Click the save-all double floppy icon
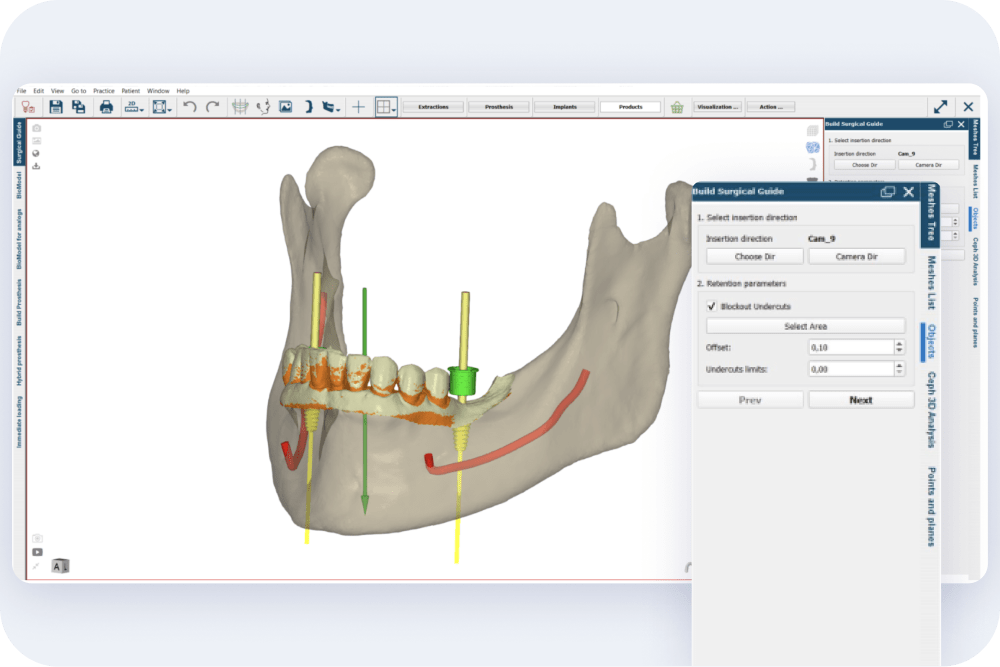The width and height of the screenshot is (1000, 667). click(78, 106)
